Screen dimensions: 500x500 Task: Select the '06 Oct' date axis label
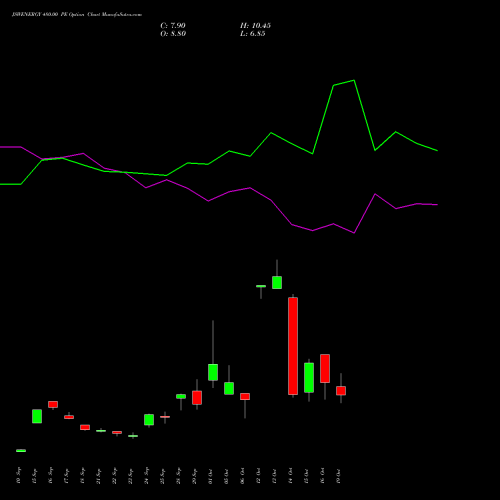[242, 476]
